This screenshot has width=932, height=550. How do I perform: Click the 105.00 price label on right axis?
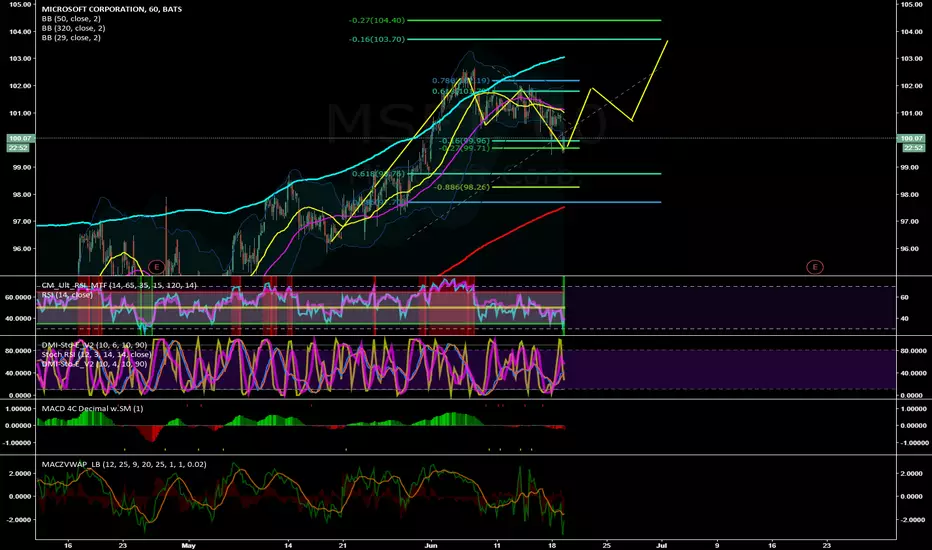(912, 4)
